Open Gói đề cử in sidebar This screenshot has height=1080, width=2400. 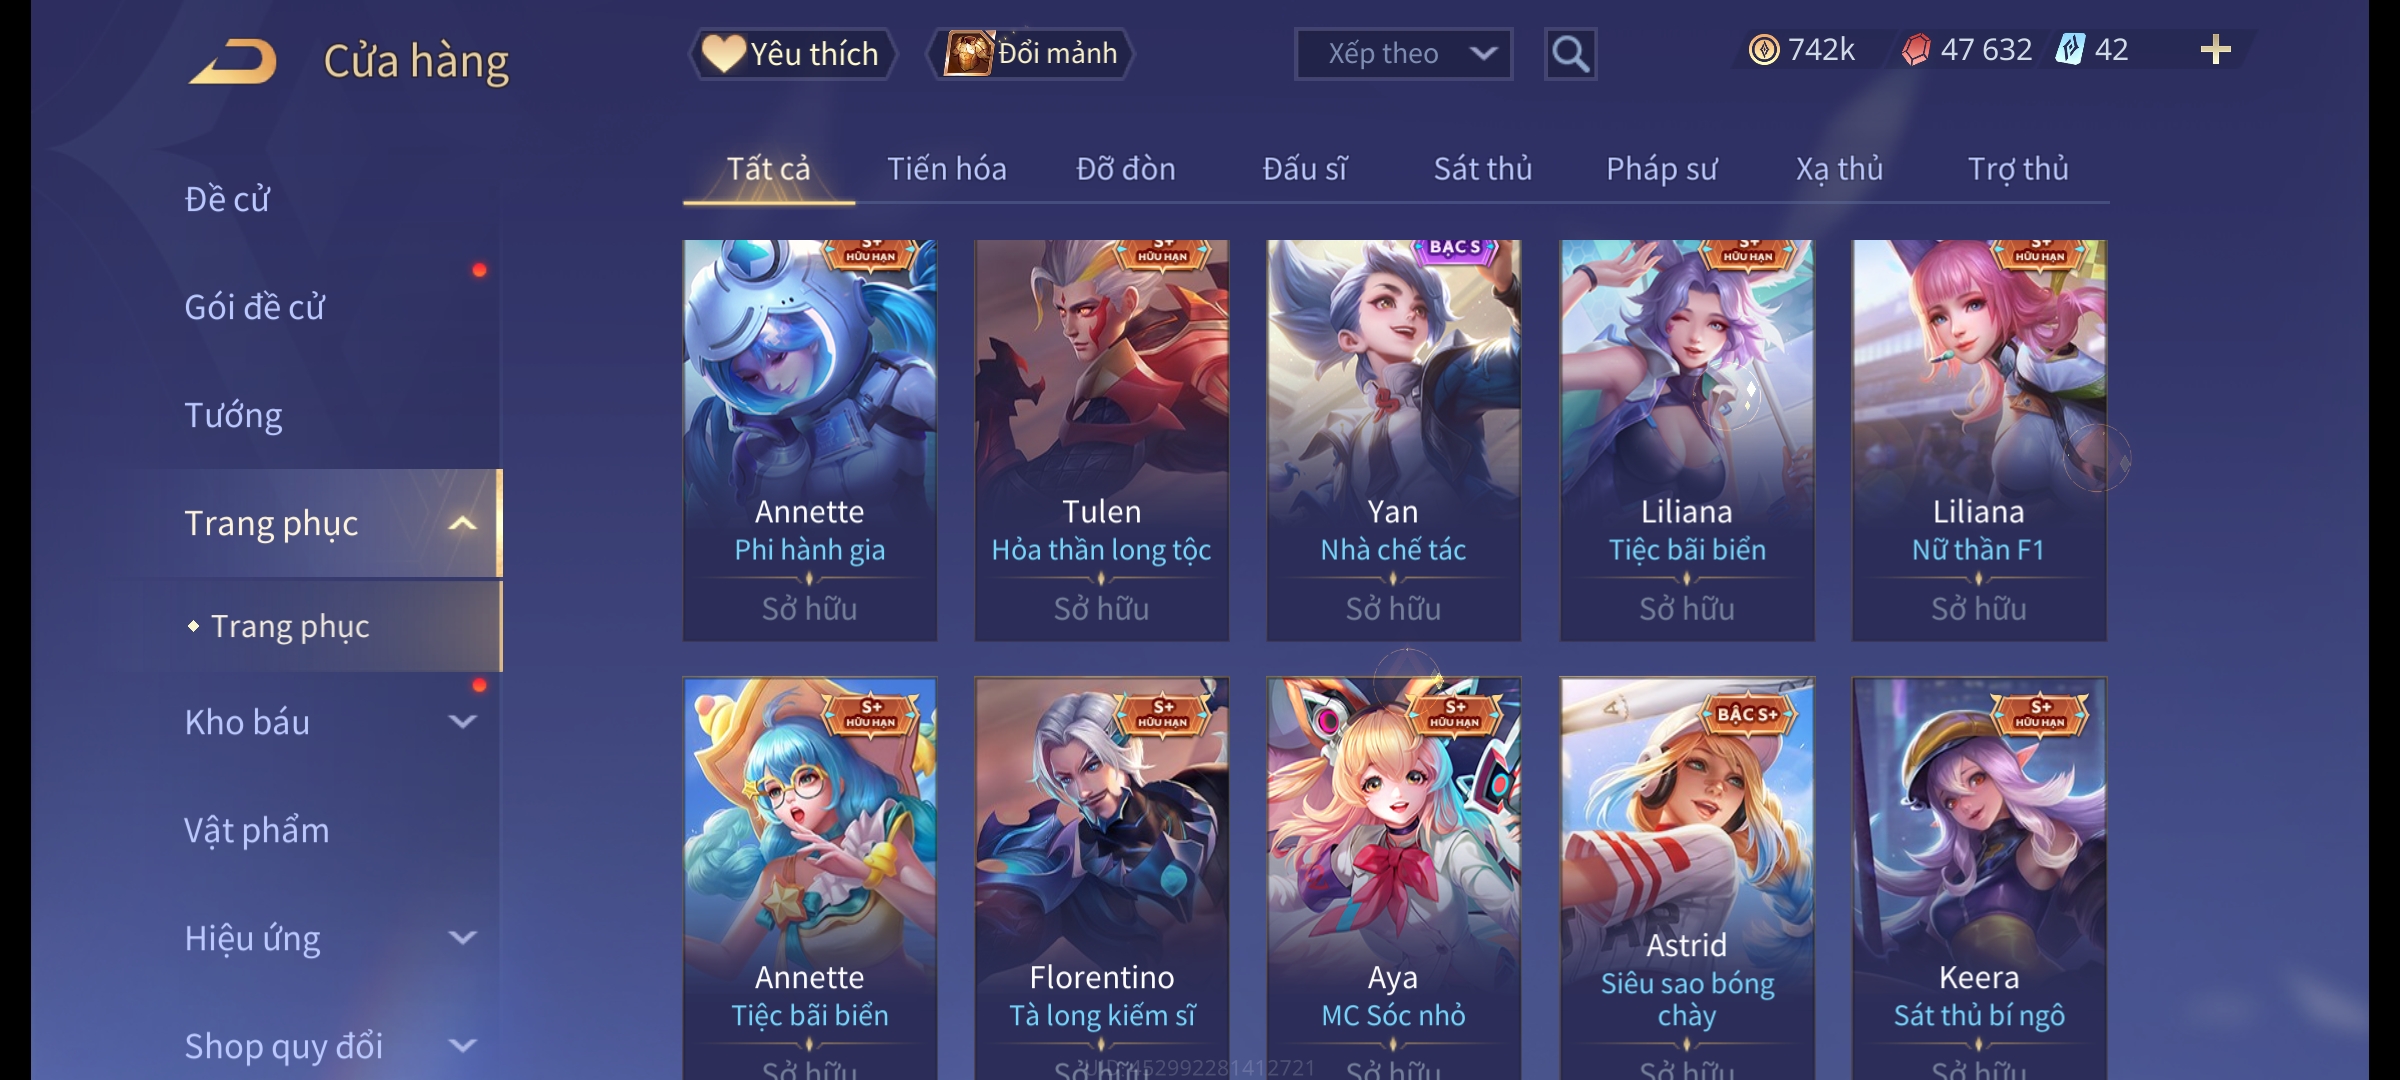point(255,307)
